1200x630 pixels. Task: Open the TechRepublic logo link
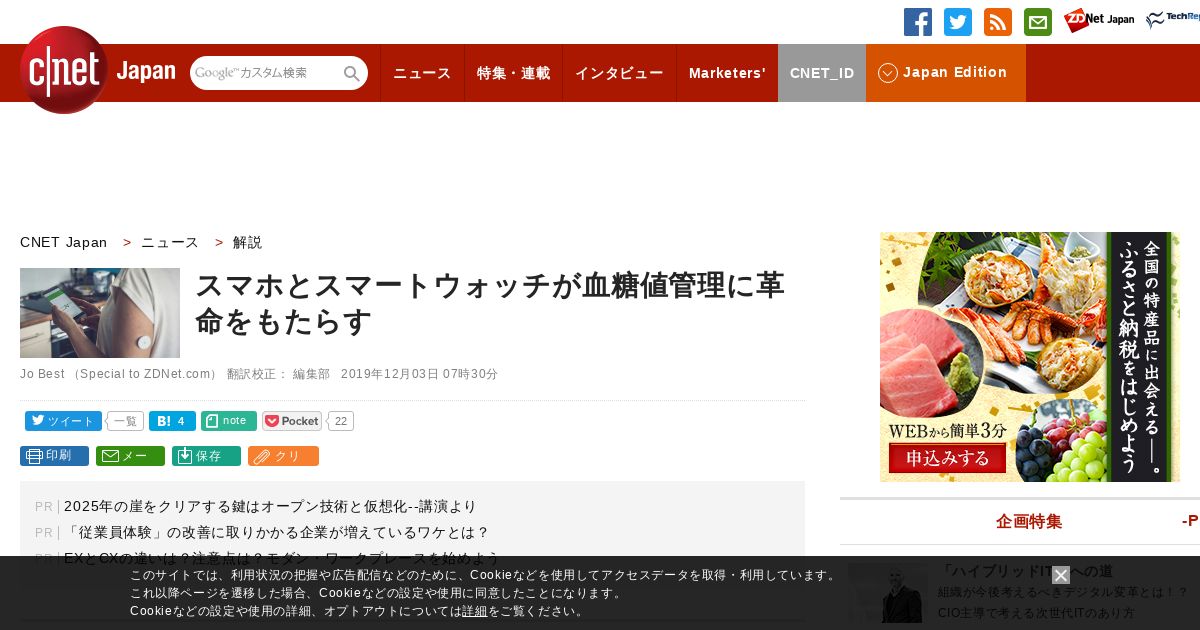click(1173, 20)
